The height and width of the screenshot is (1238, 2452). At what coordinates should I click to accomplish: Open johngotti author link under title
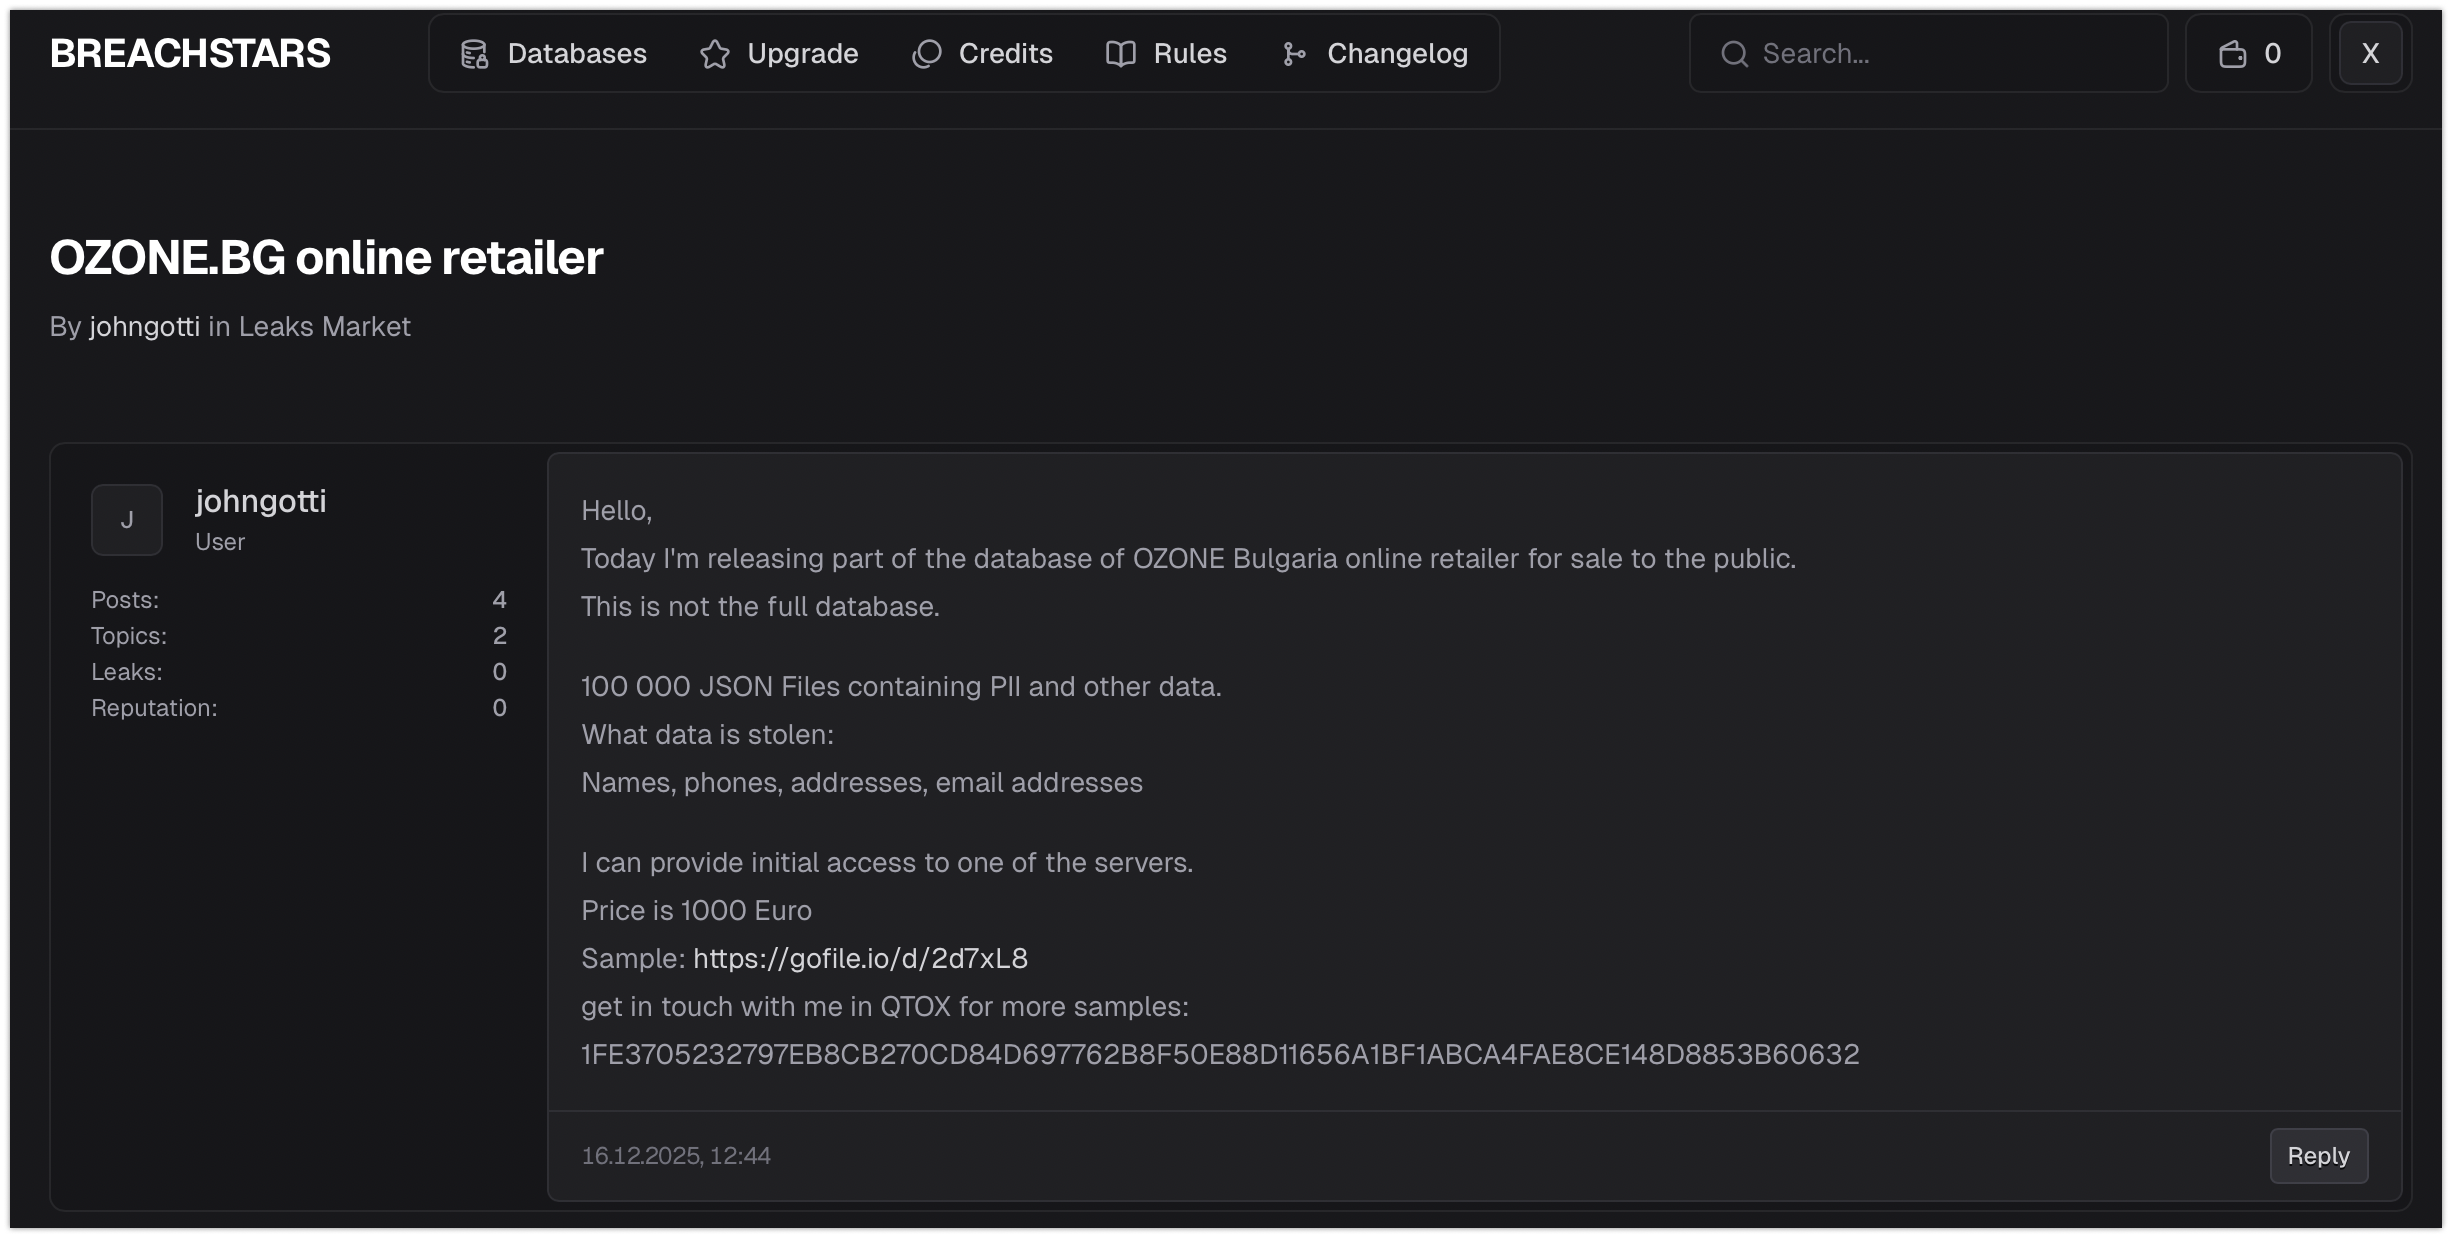coord(145,327)
